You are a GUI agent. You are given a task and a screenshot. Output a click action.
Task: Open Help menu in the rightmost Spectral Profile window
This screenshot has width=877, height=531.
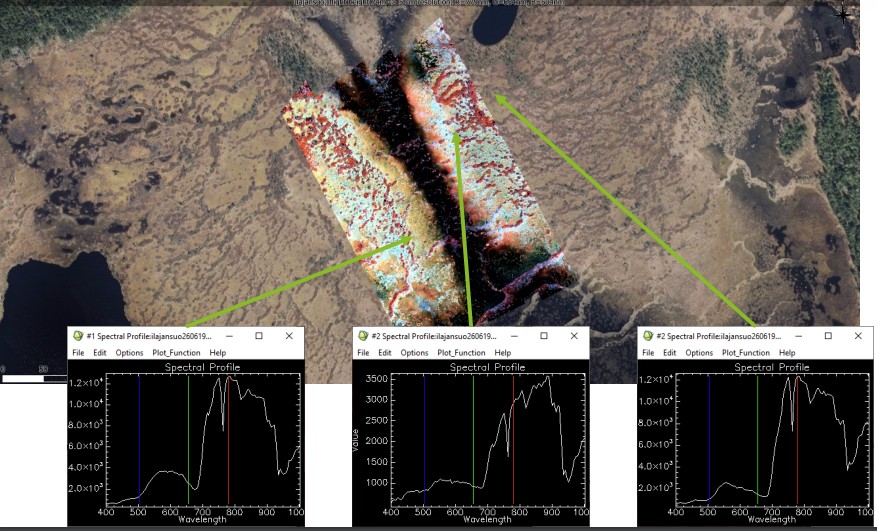(x=786, y=353)
